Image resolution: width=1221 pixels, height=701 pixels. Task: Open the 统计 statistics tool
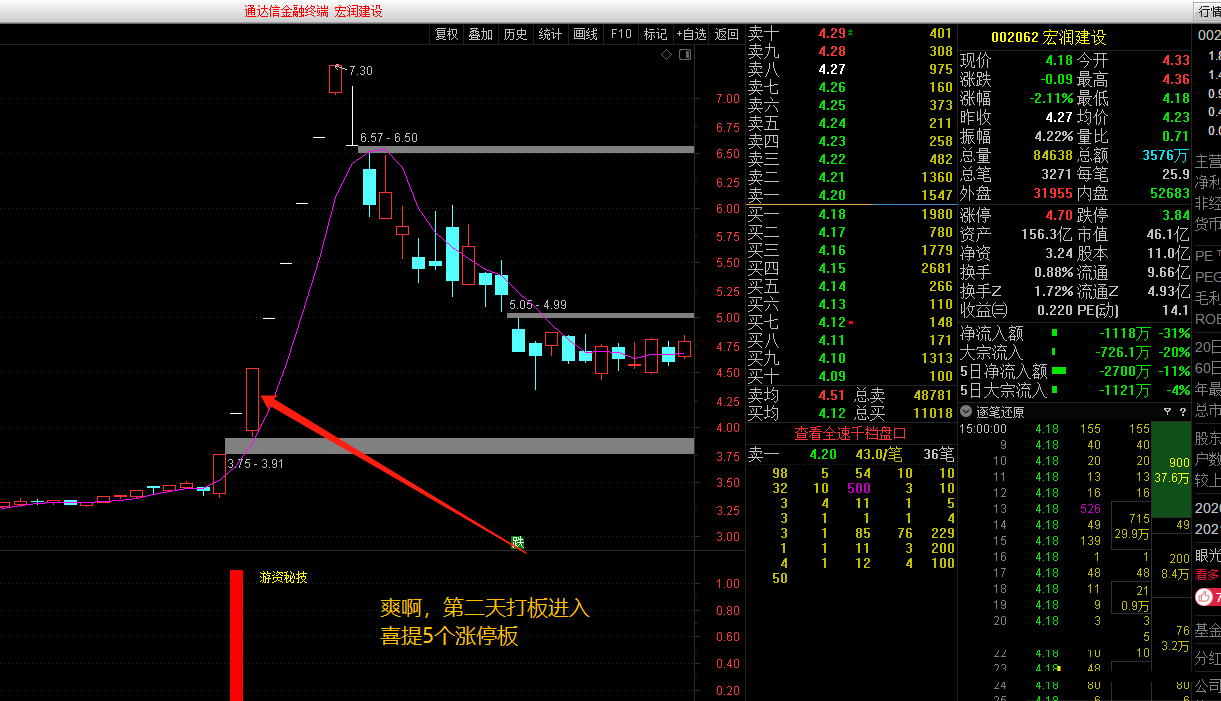click(550, 34)
